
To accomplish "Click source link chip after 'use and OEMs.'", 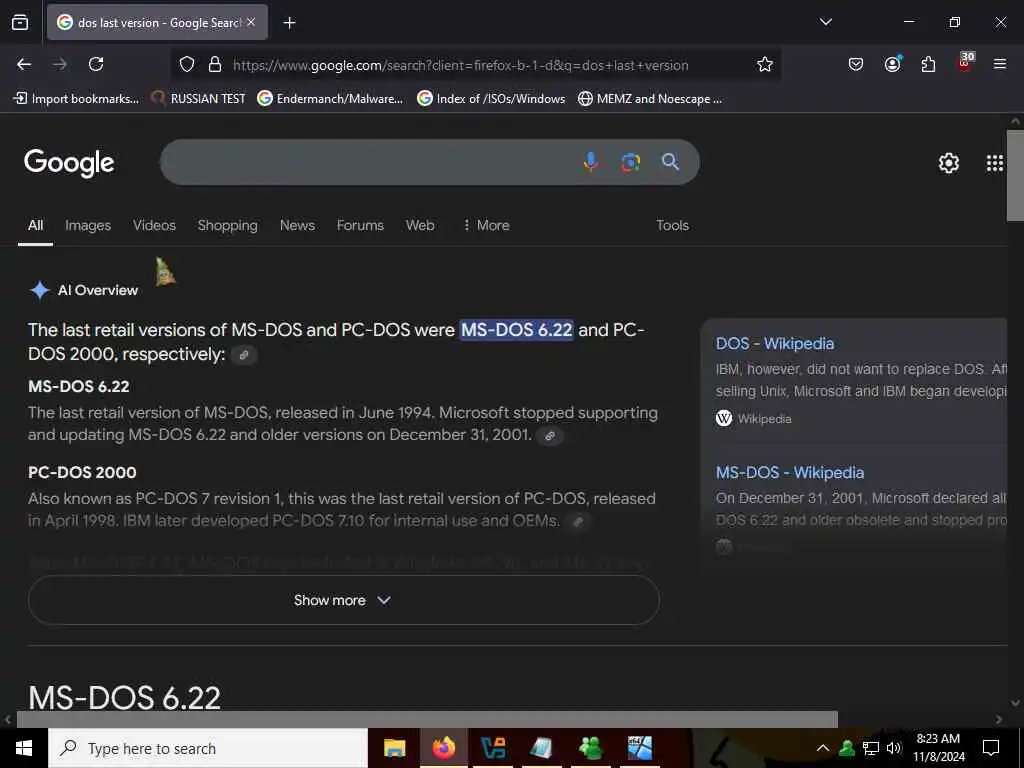I will point(577,522).
